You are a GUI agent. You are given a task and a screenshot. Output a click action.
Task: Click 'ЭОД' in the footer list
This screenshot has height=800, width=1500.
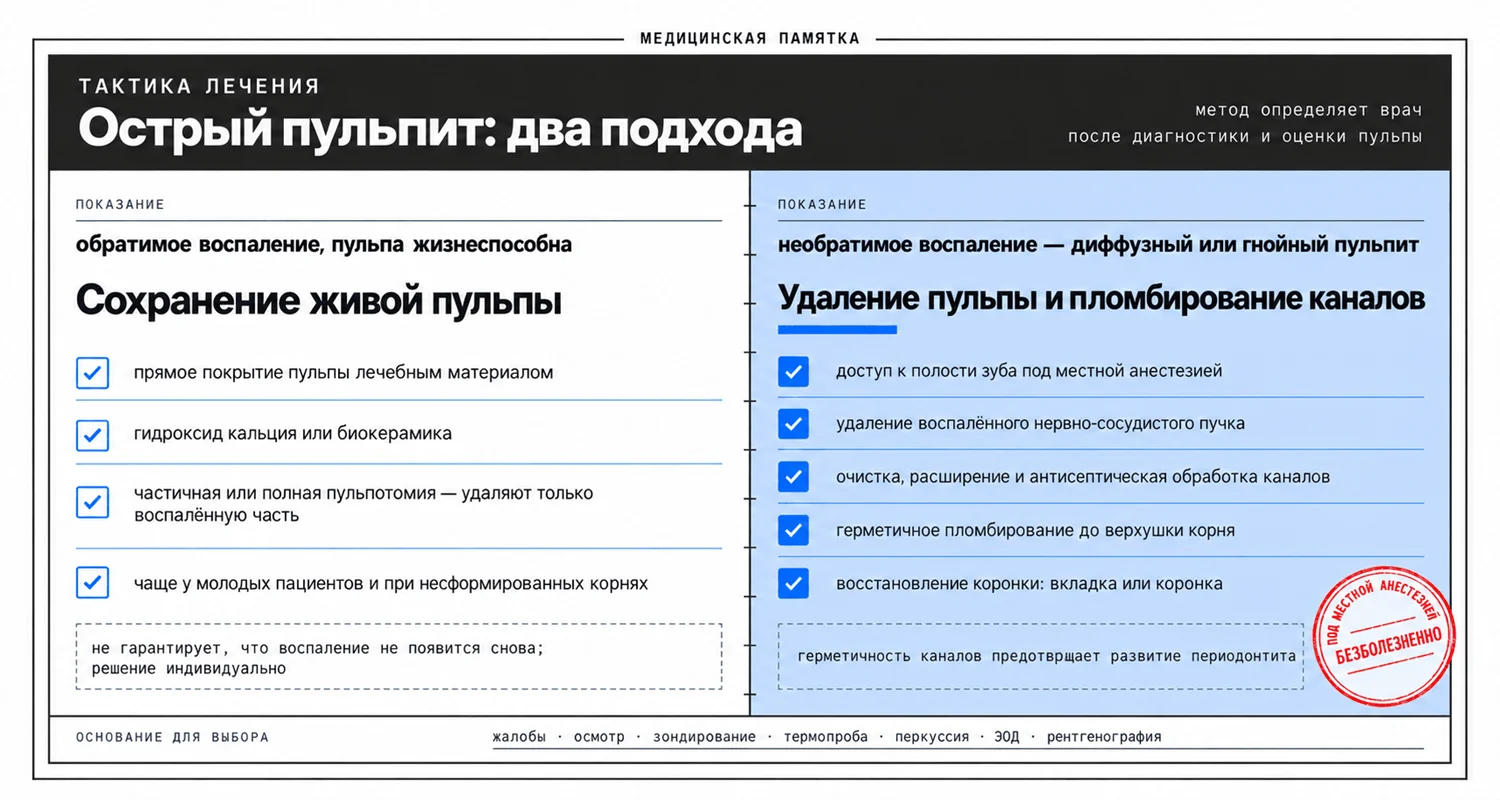click(x=1008, y=737)
